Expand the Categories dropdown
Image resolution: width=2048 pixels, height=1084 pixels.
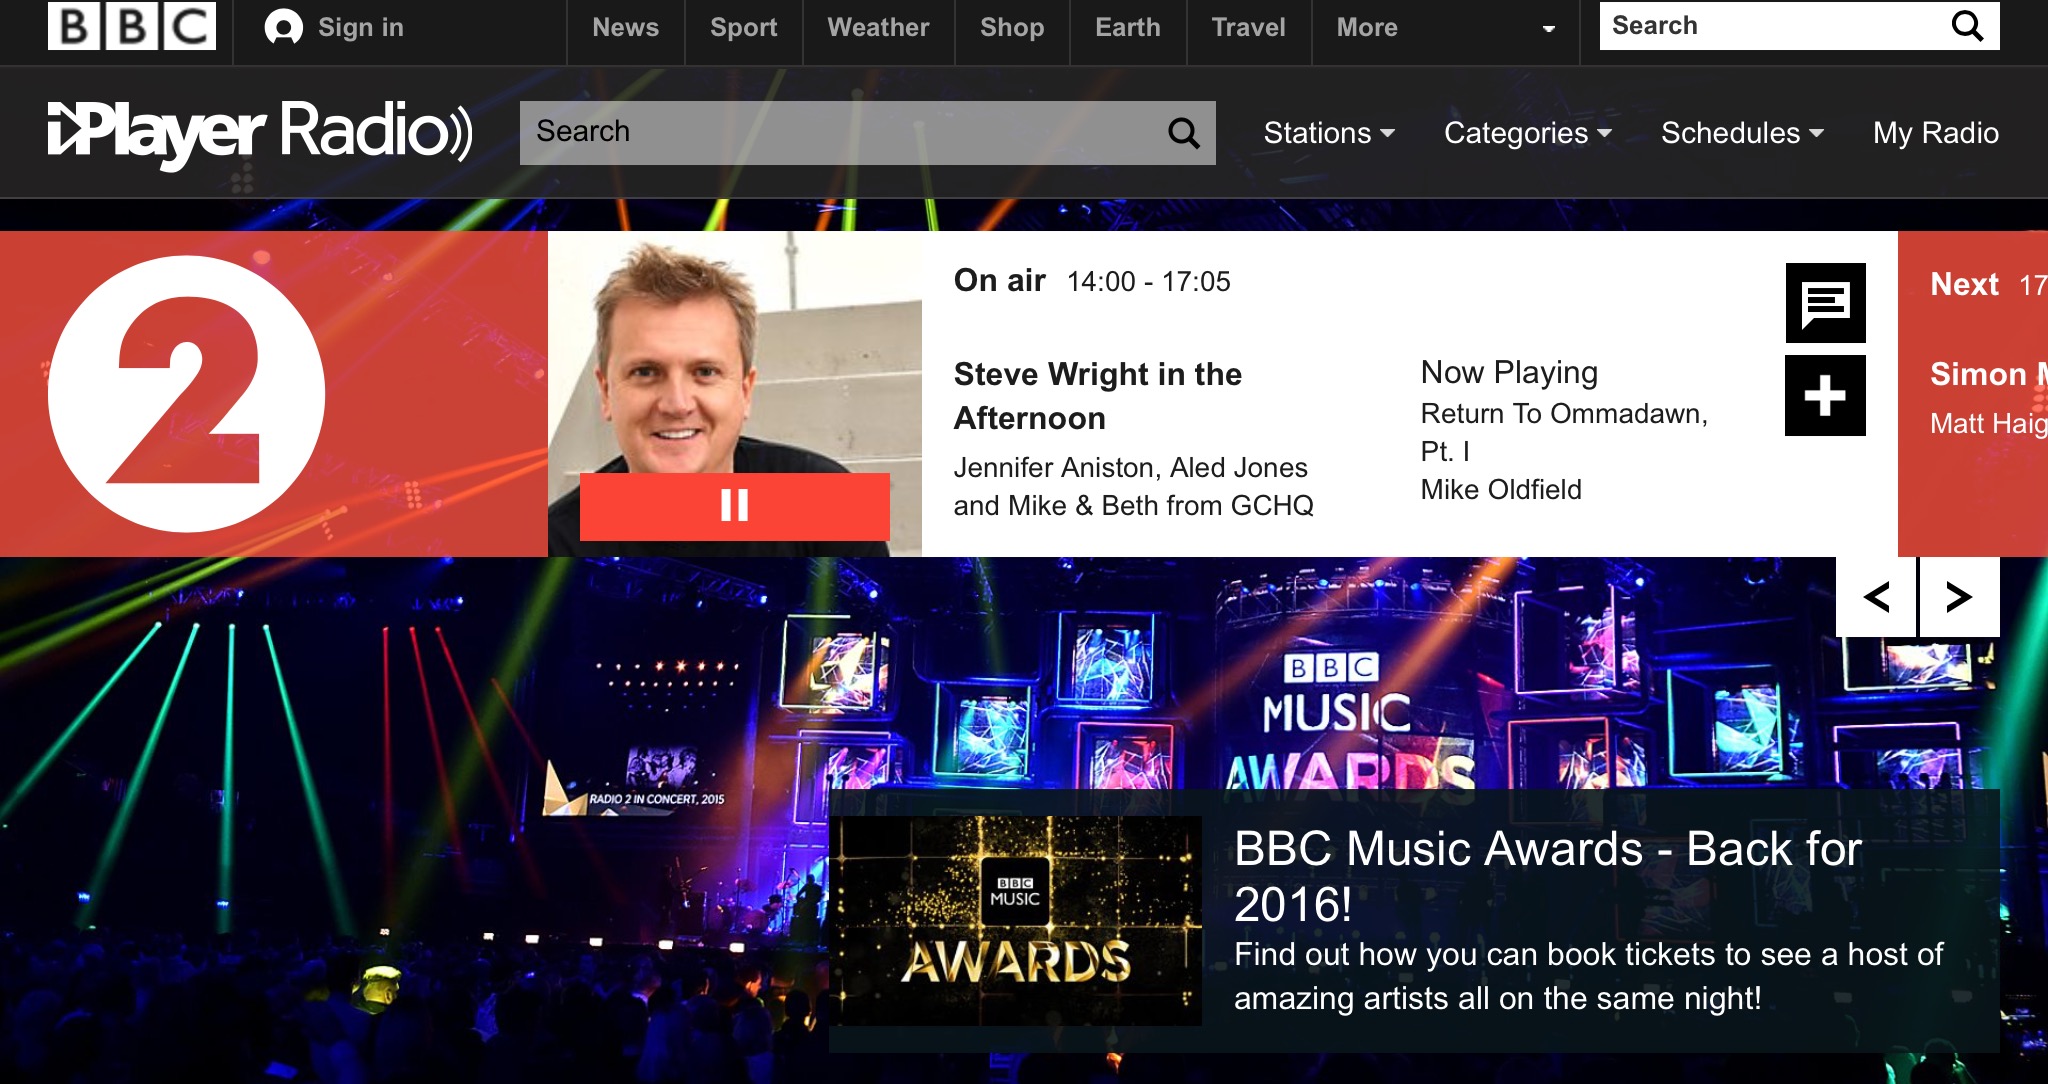point(1528,133)
